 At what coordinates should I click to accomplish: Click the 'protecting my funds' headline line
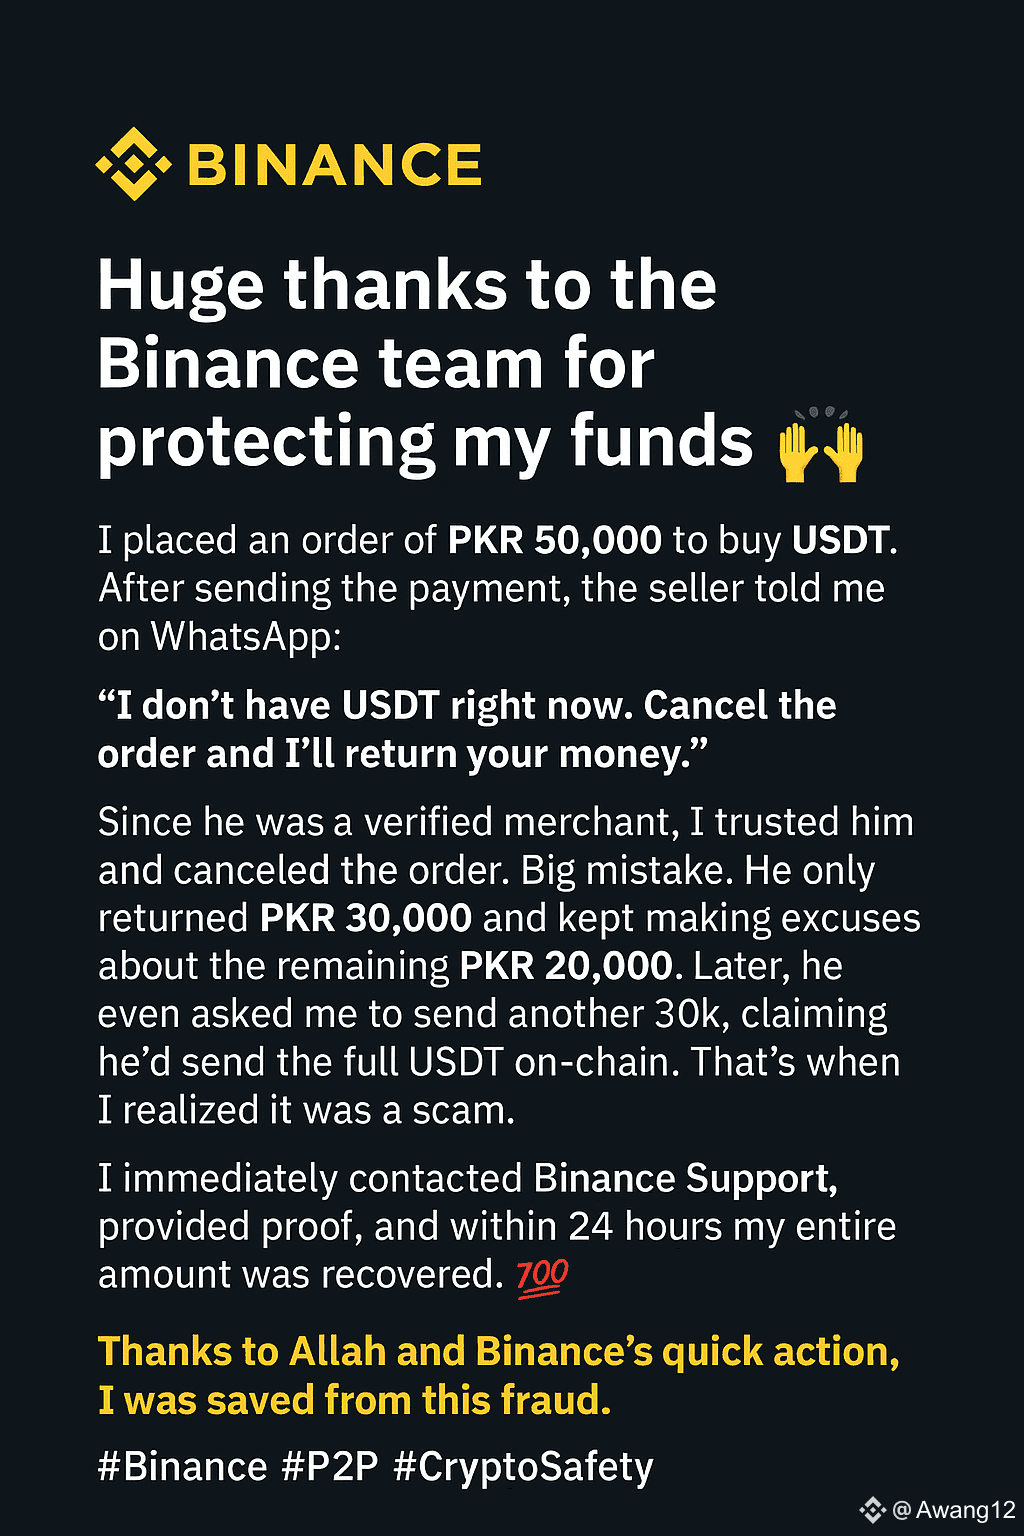[425, 442]
